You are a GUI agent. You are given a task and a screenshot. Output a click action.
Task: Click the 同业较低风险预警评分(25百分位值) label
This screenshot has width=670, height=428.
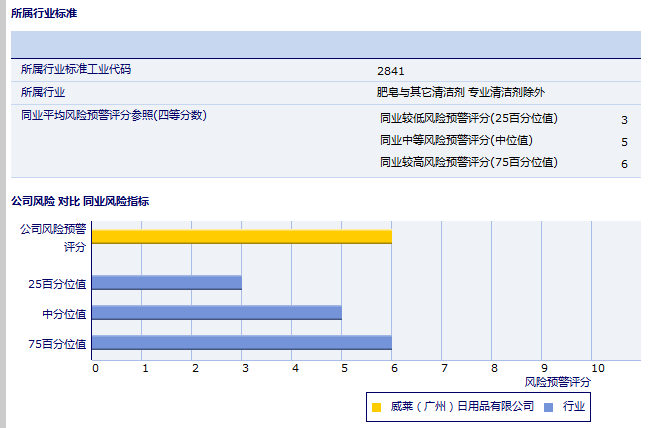(468, 119)
